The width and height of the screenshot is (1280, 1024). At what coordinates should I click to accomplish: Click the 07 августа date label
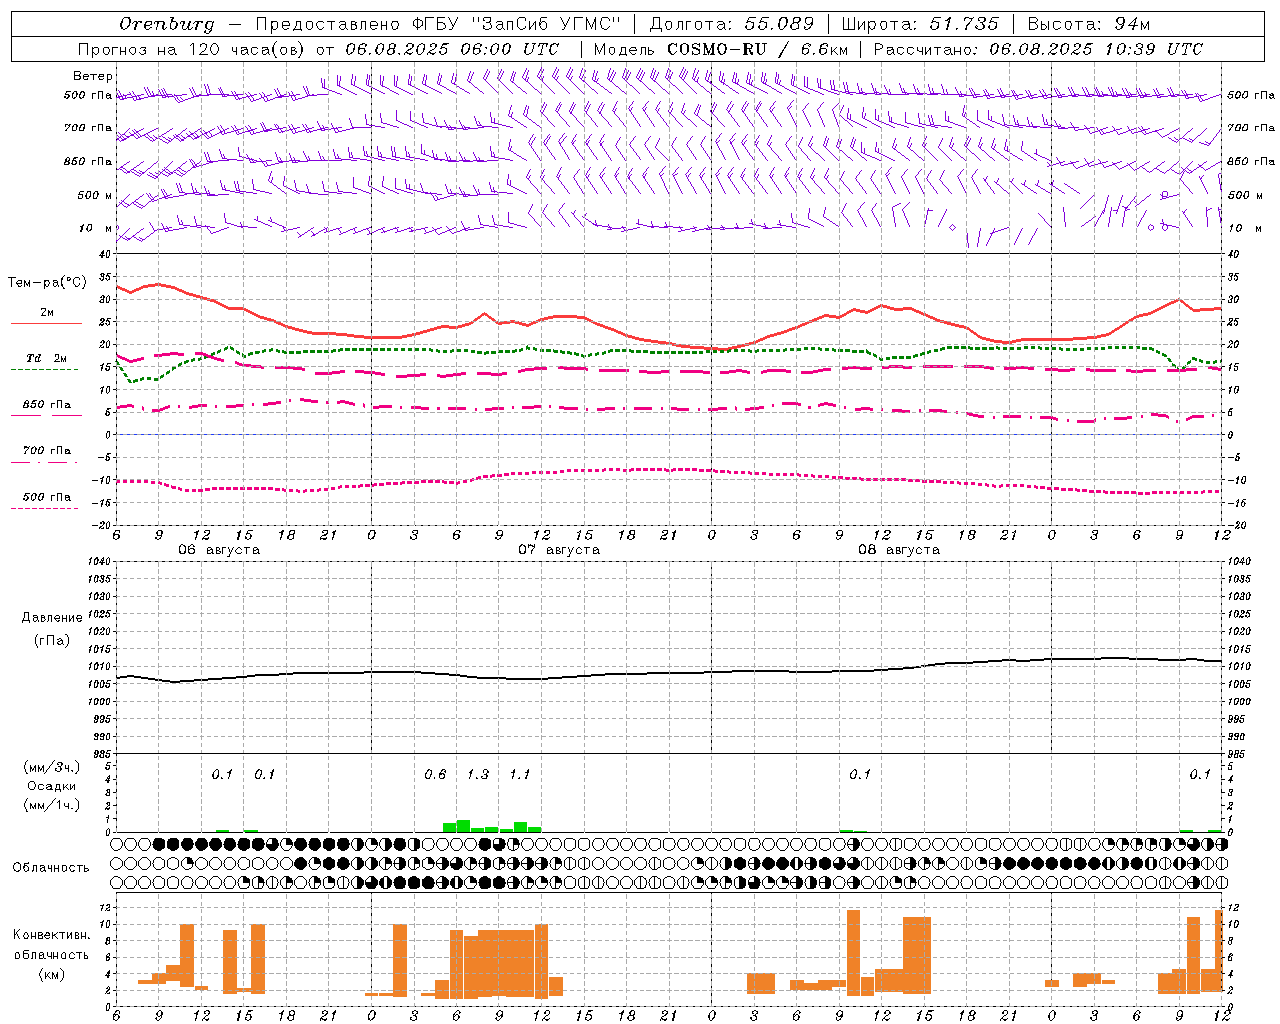[559, 550]
